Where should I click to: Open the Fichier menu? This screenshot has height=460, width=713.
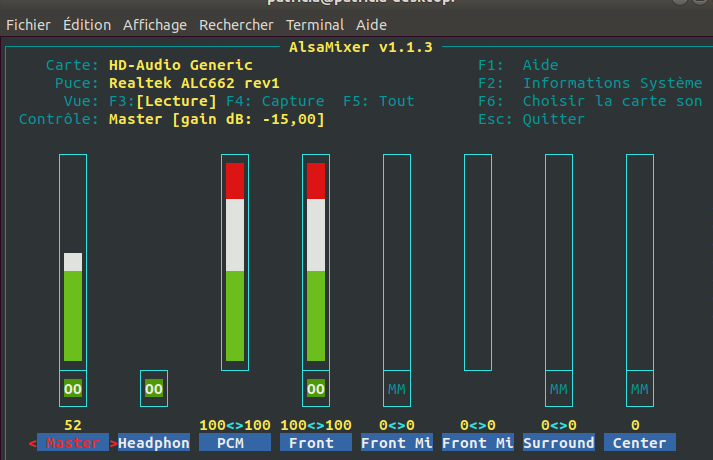point(28,25)
